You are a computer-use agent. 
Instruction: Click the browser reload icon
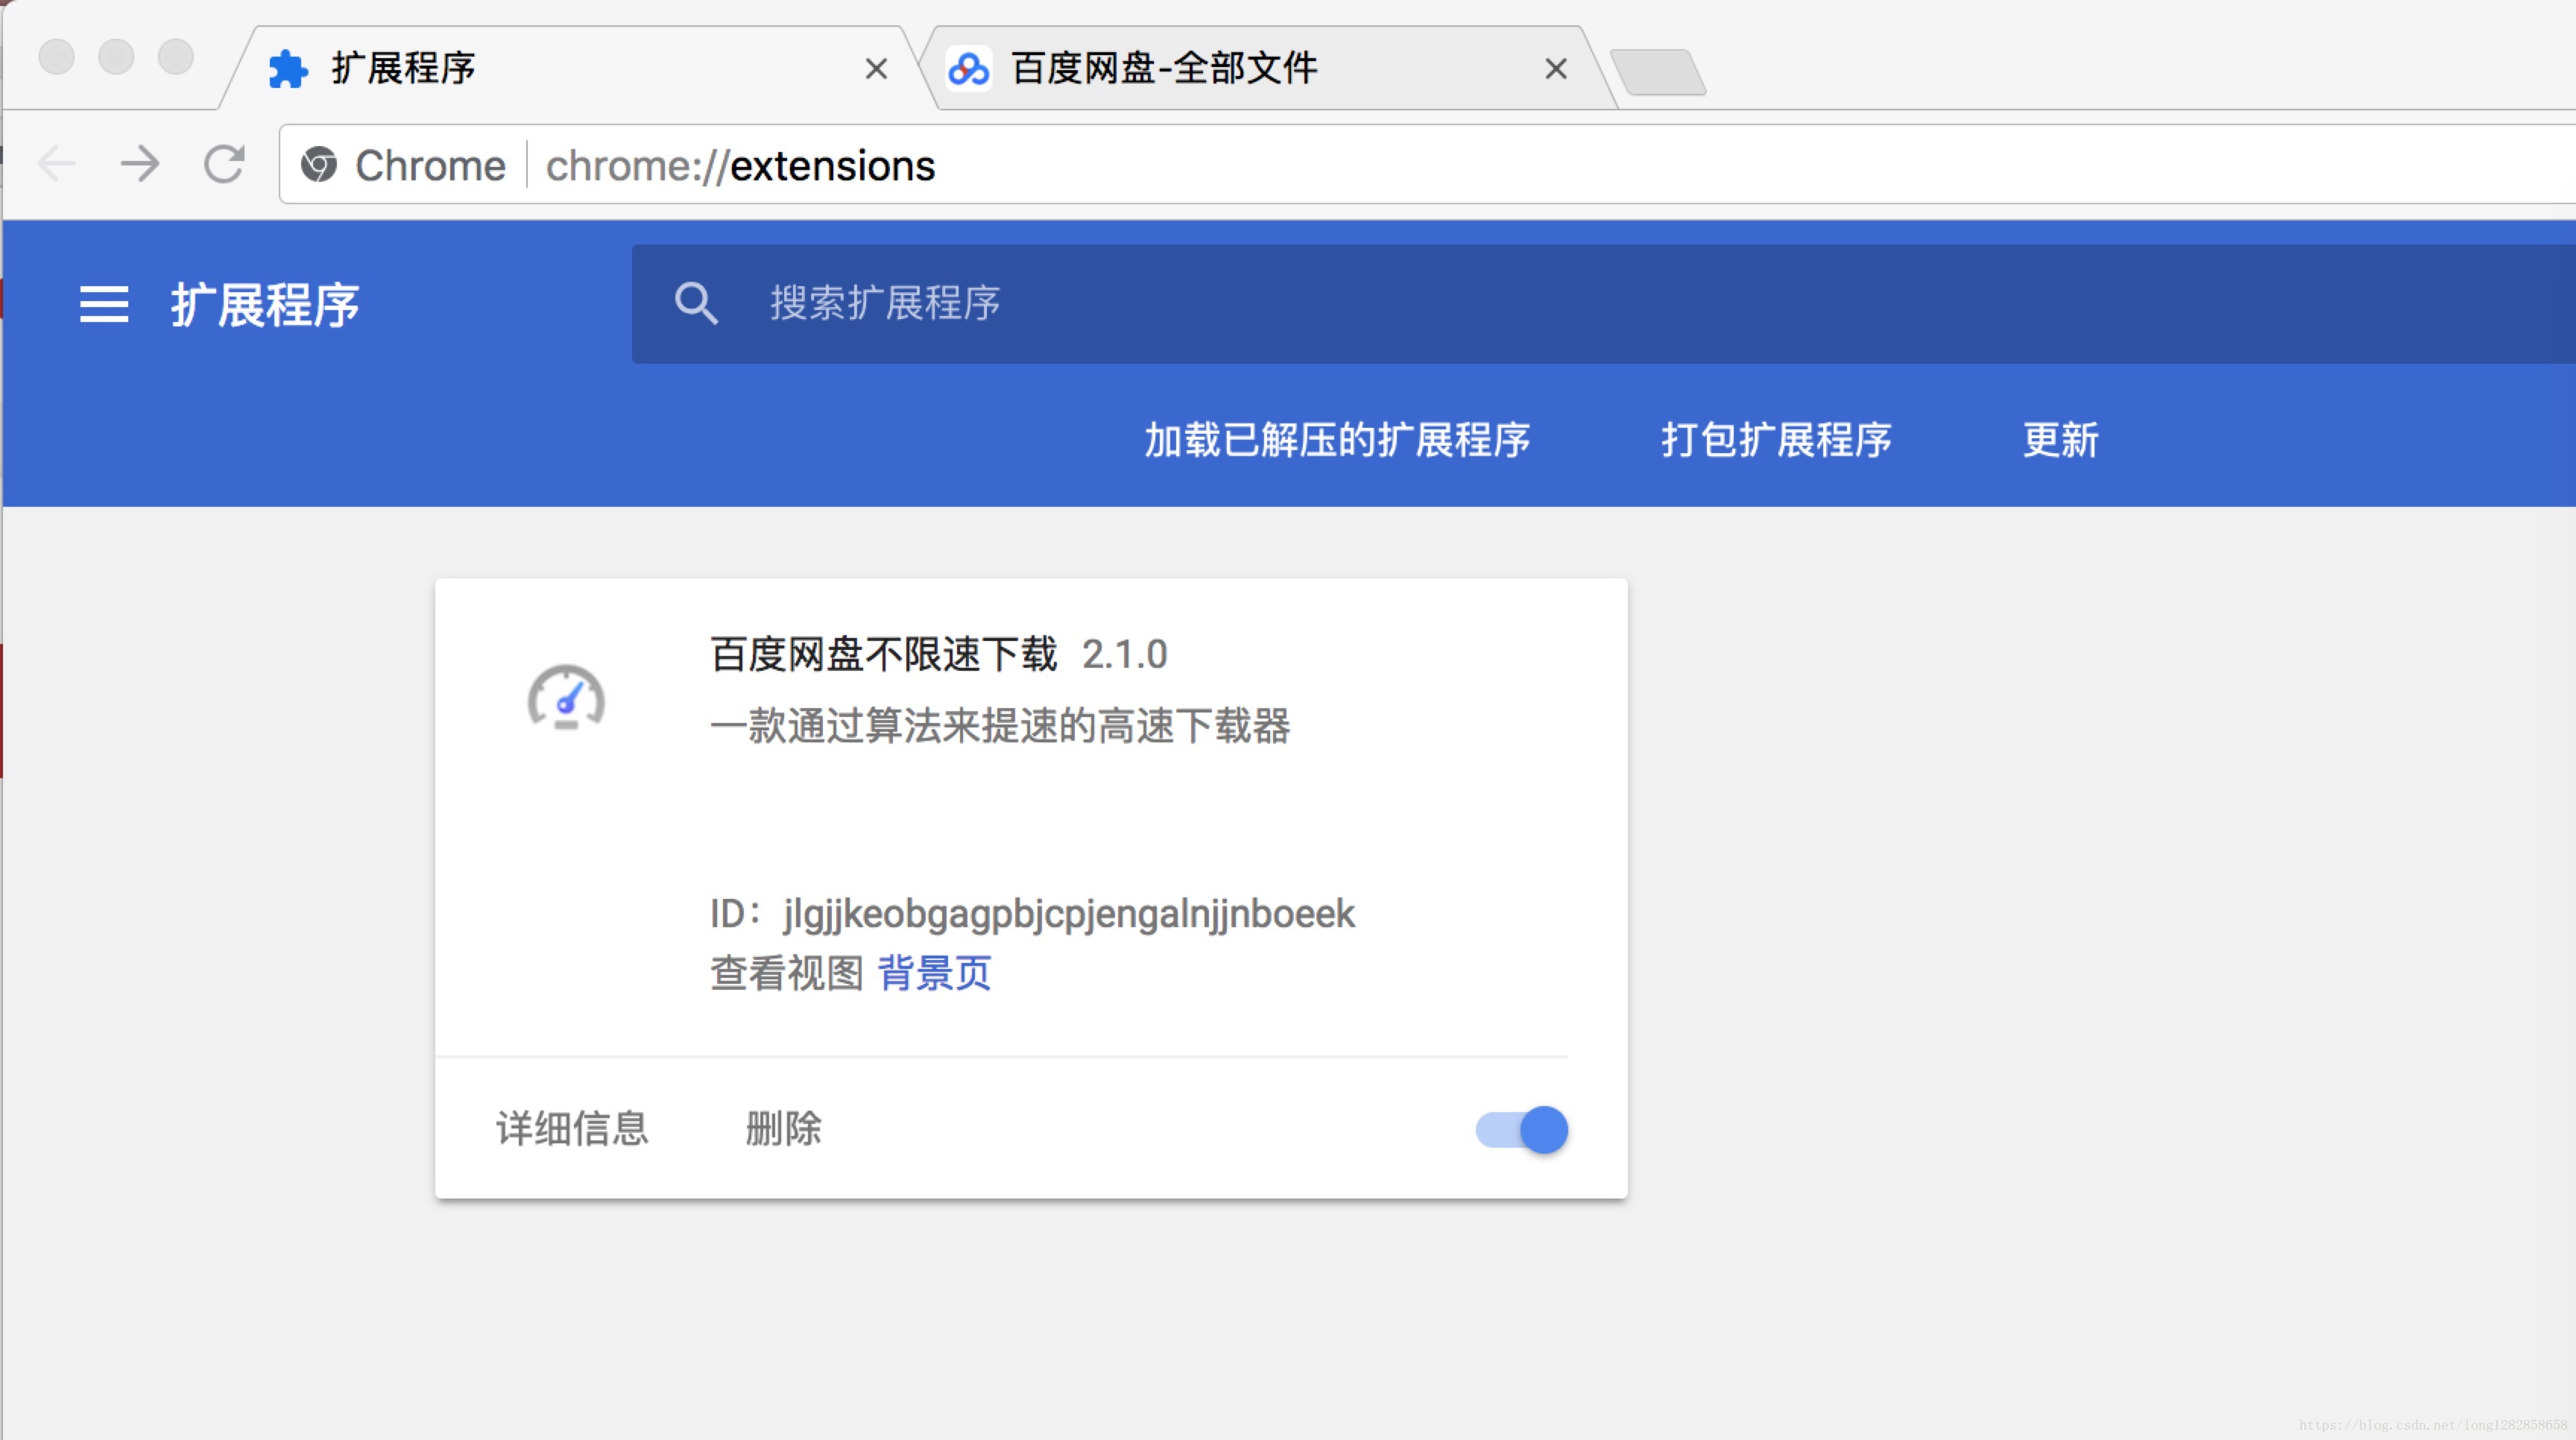224,165
